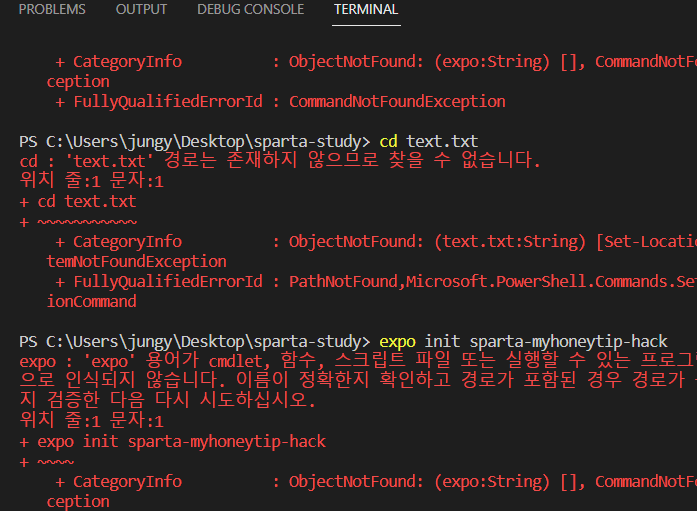Image resolution: width=697 pixels, height=511 pixels.
Task: Click the red '+ cd text.txt' line
Action: point(78,202)
